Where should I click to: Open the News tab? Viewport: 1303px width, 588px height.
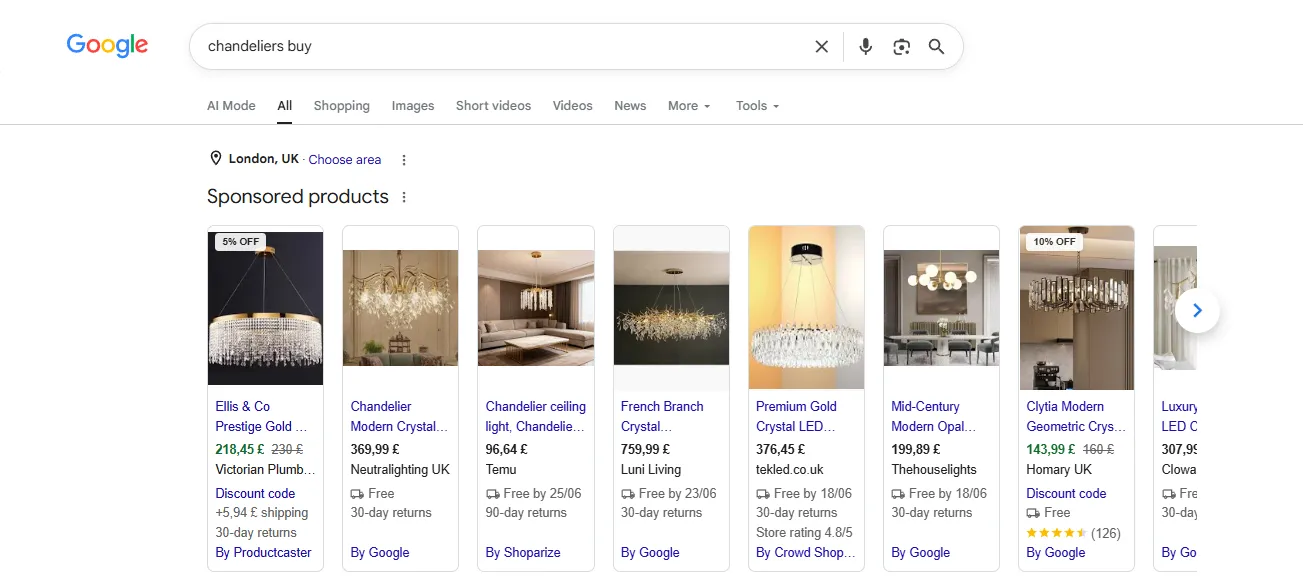point(630,105)
